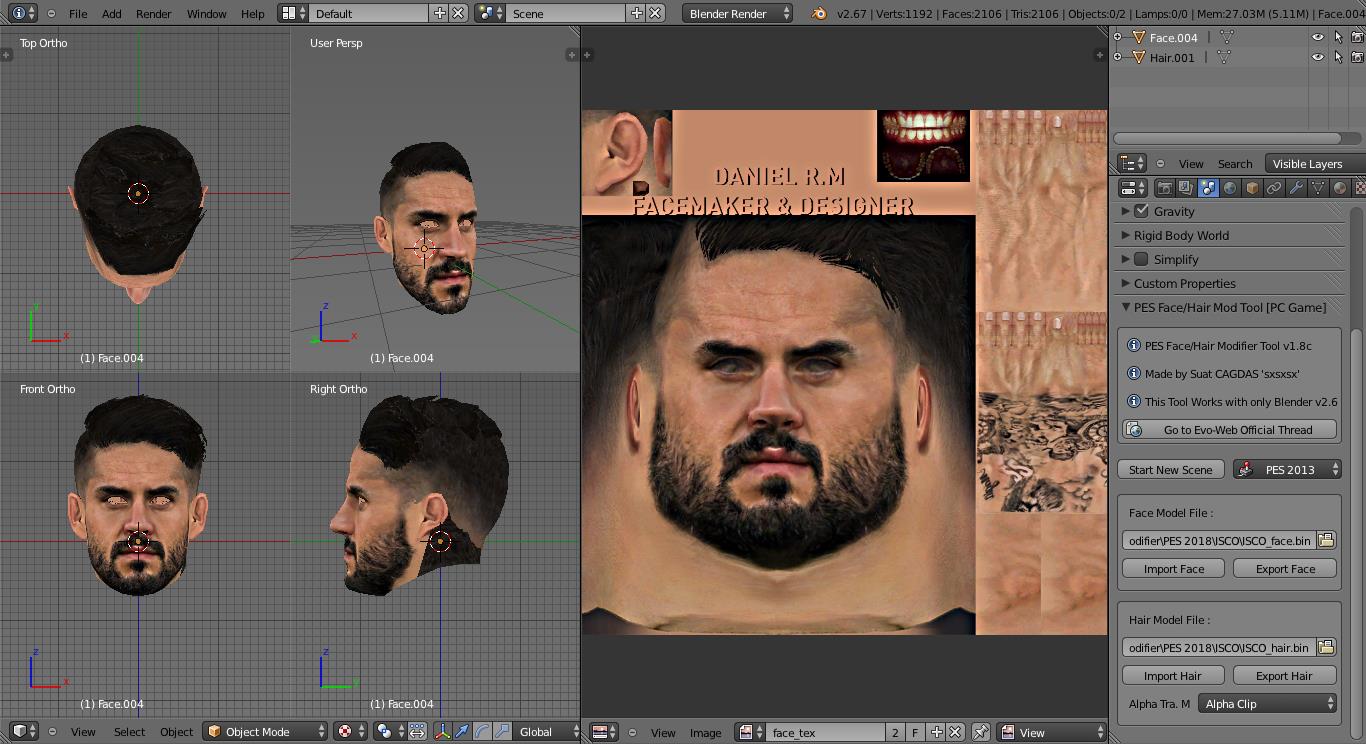
Task: Select Hair.001 in the outliner
Action: [1172, 58]
